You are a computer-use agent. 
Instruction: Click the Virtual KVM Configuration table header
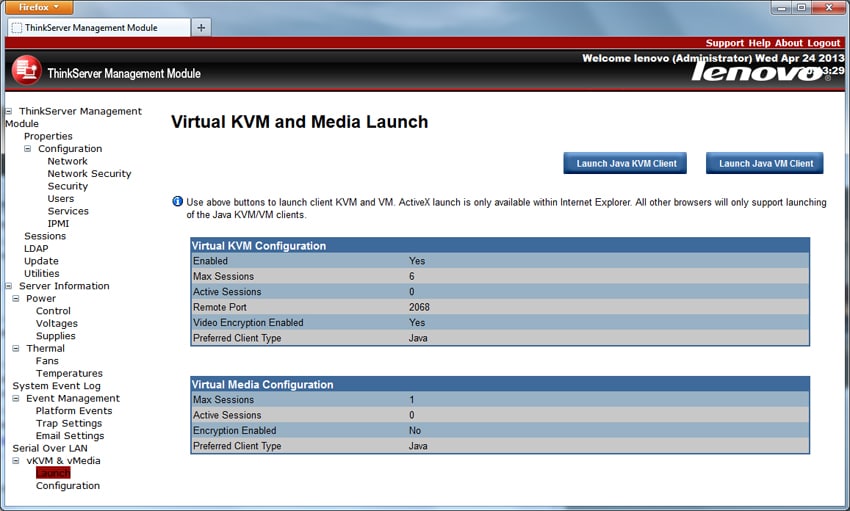500,245
